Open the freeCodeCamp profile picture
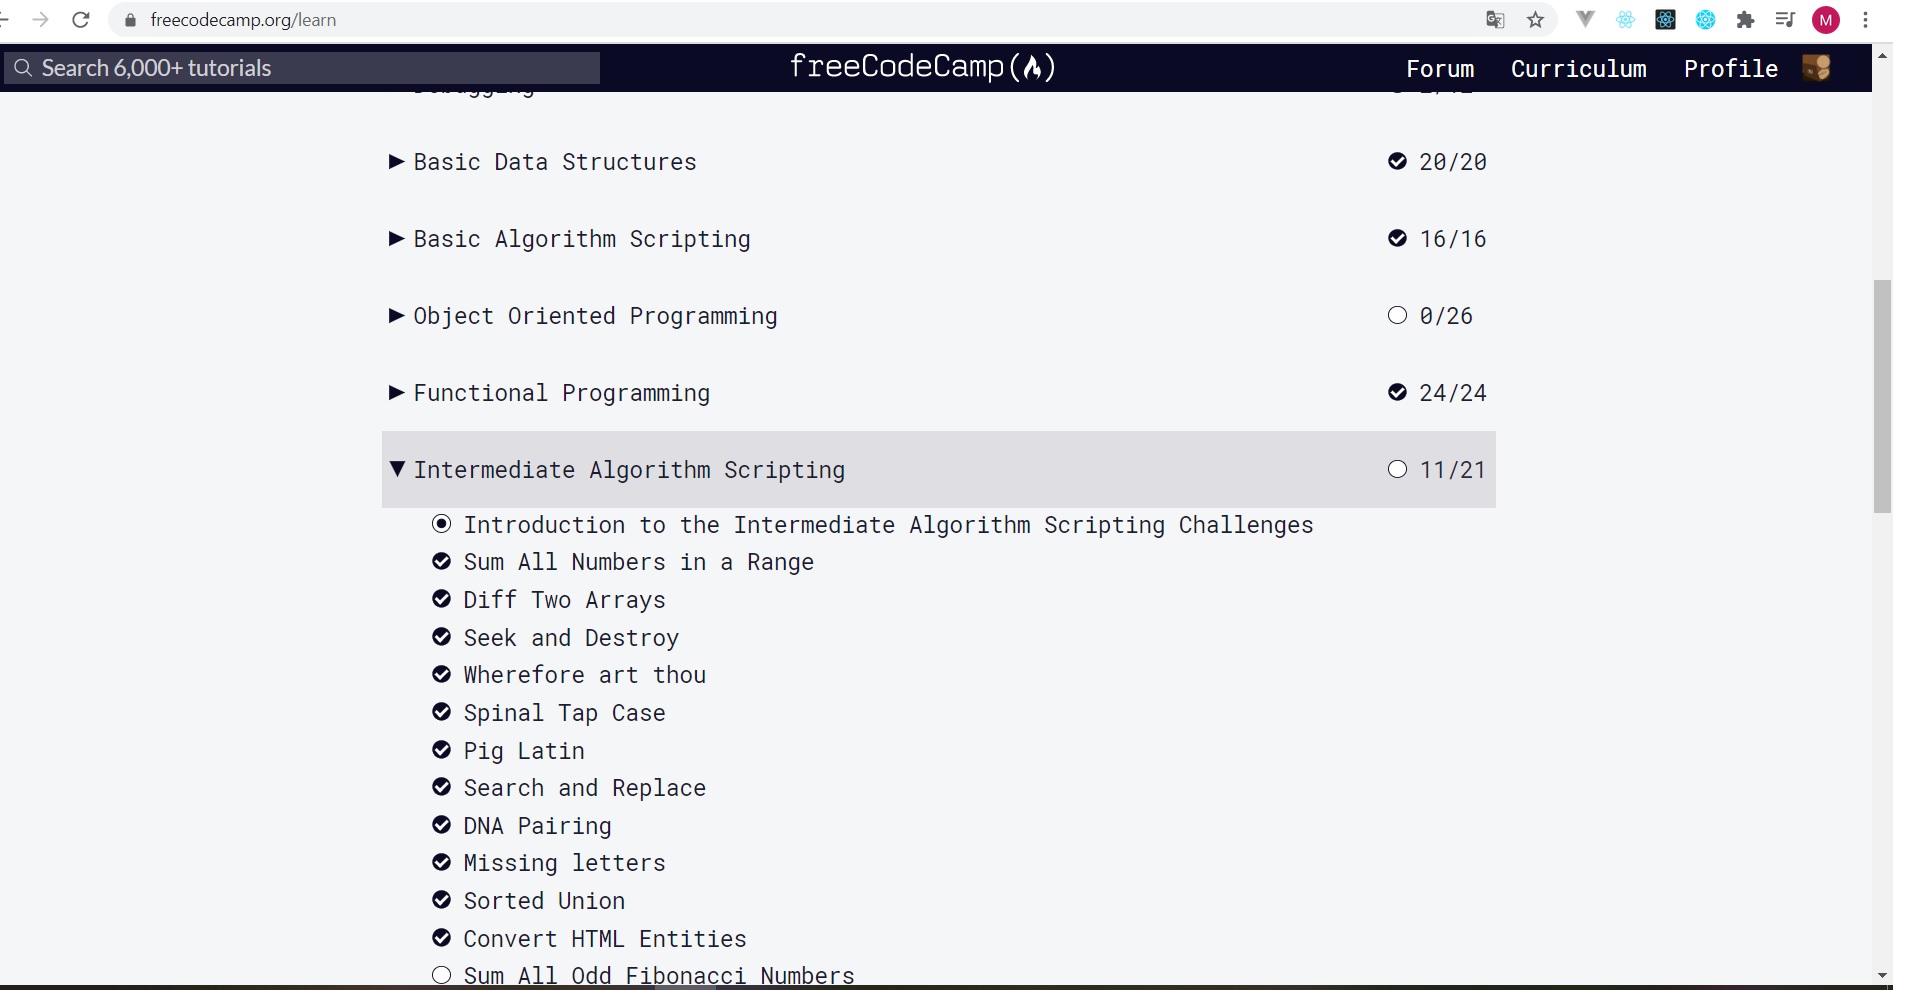The image size is (1920, 990). pyautogui.click(x=1816, y=68)
